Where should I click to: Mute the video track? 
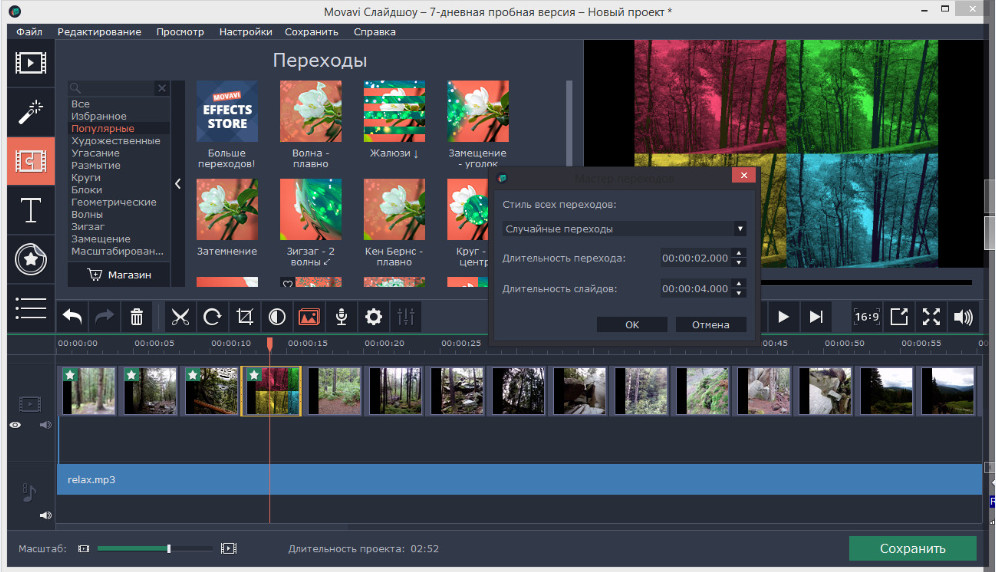coord(45,425)
